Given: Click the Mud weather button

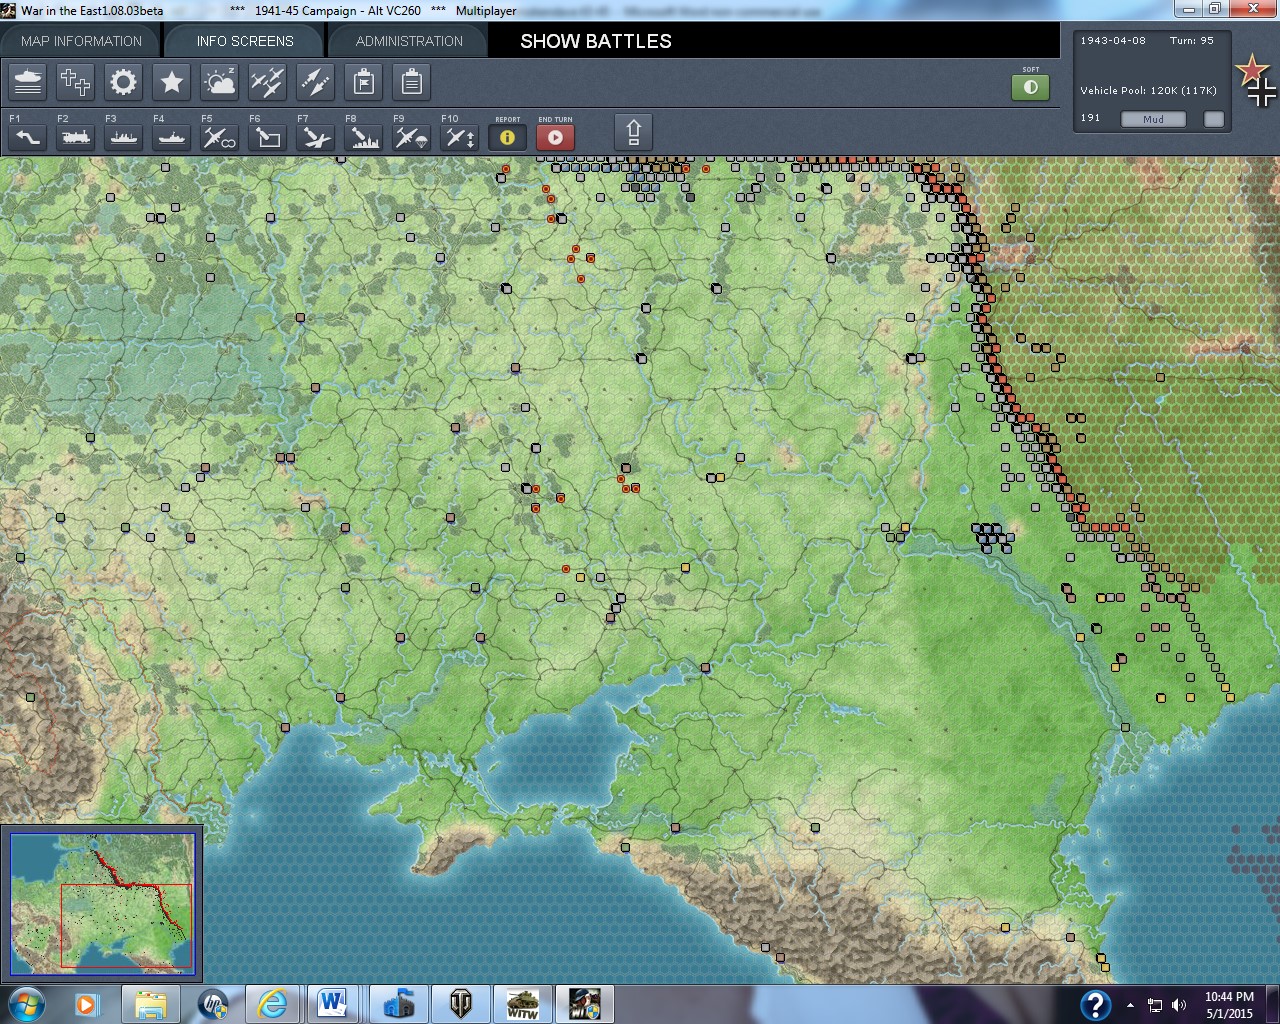Looking at the screenshot, I should [1153, 119].
